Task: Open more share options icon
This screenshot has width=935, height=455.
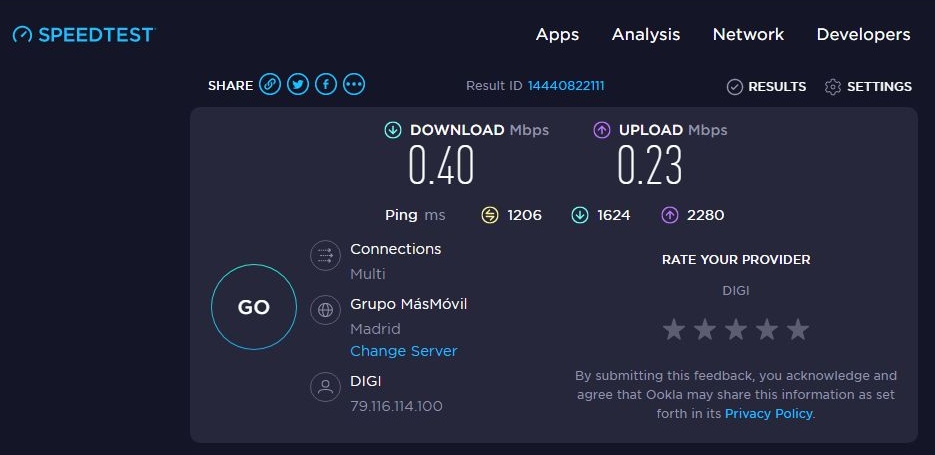Action: (354, 86)
